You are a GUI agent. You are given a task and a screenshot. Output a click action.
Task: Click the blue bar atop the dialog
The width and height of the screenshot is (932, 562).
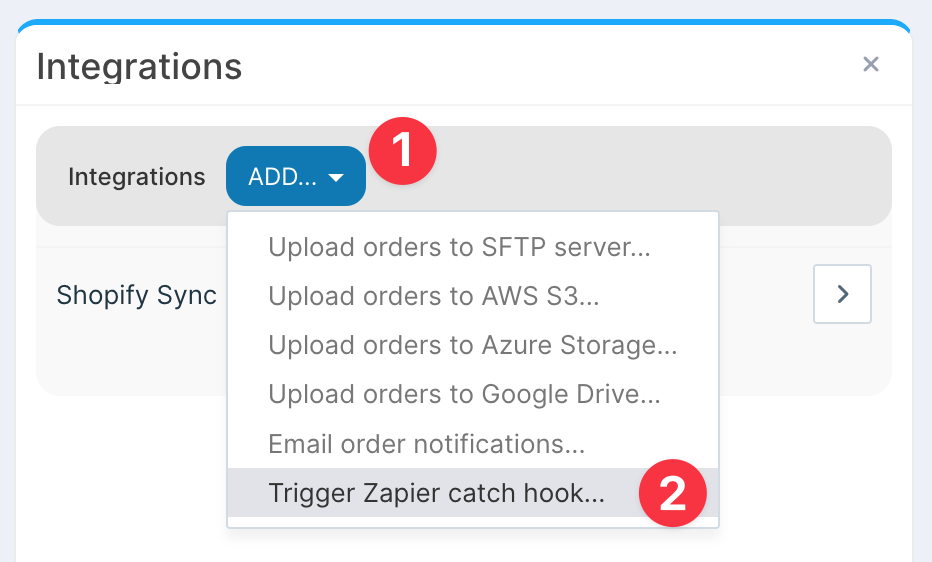[464, 23]
